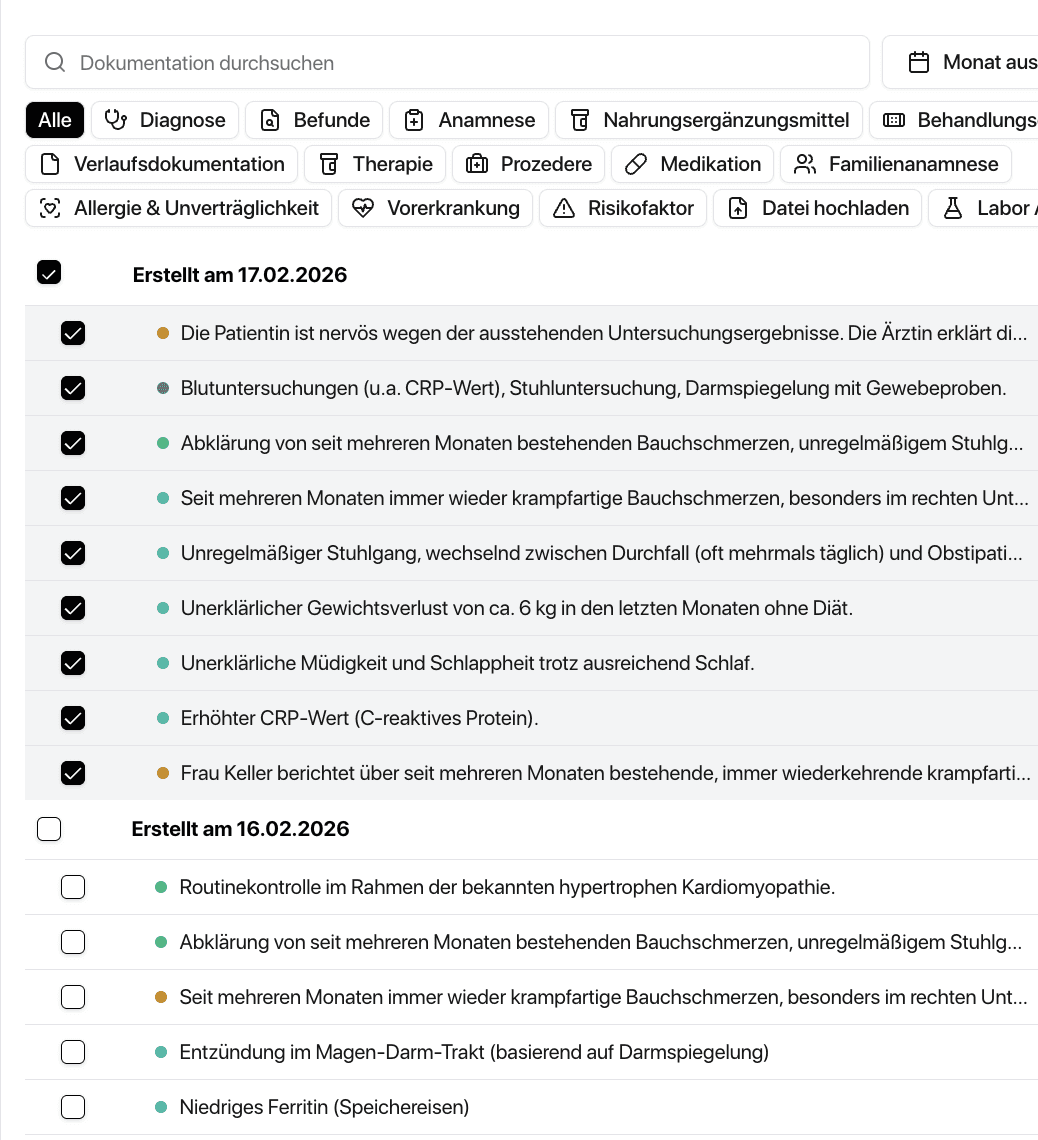The height and width of the screenshot is (1140, 1038).
Task: Uncheck the entry about erhöhter CRP-Wert
Action: tap(73, 718)
